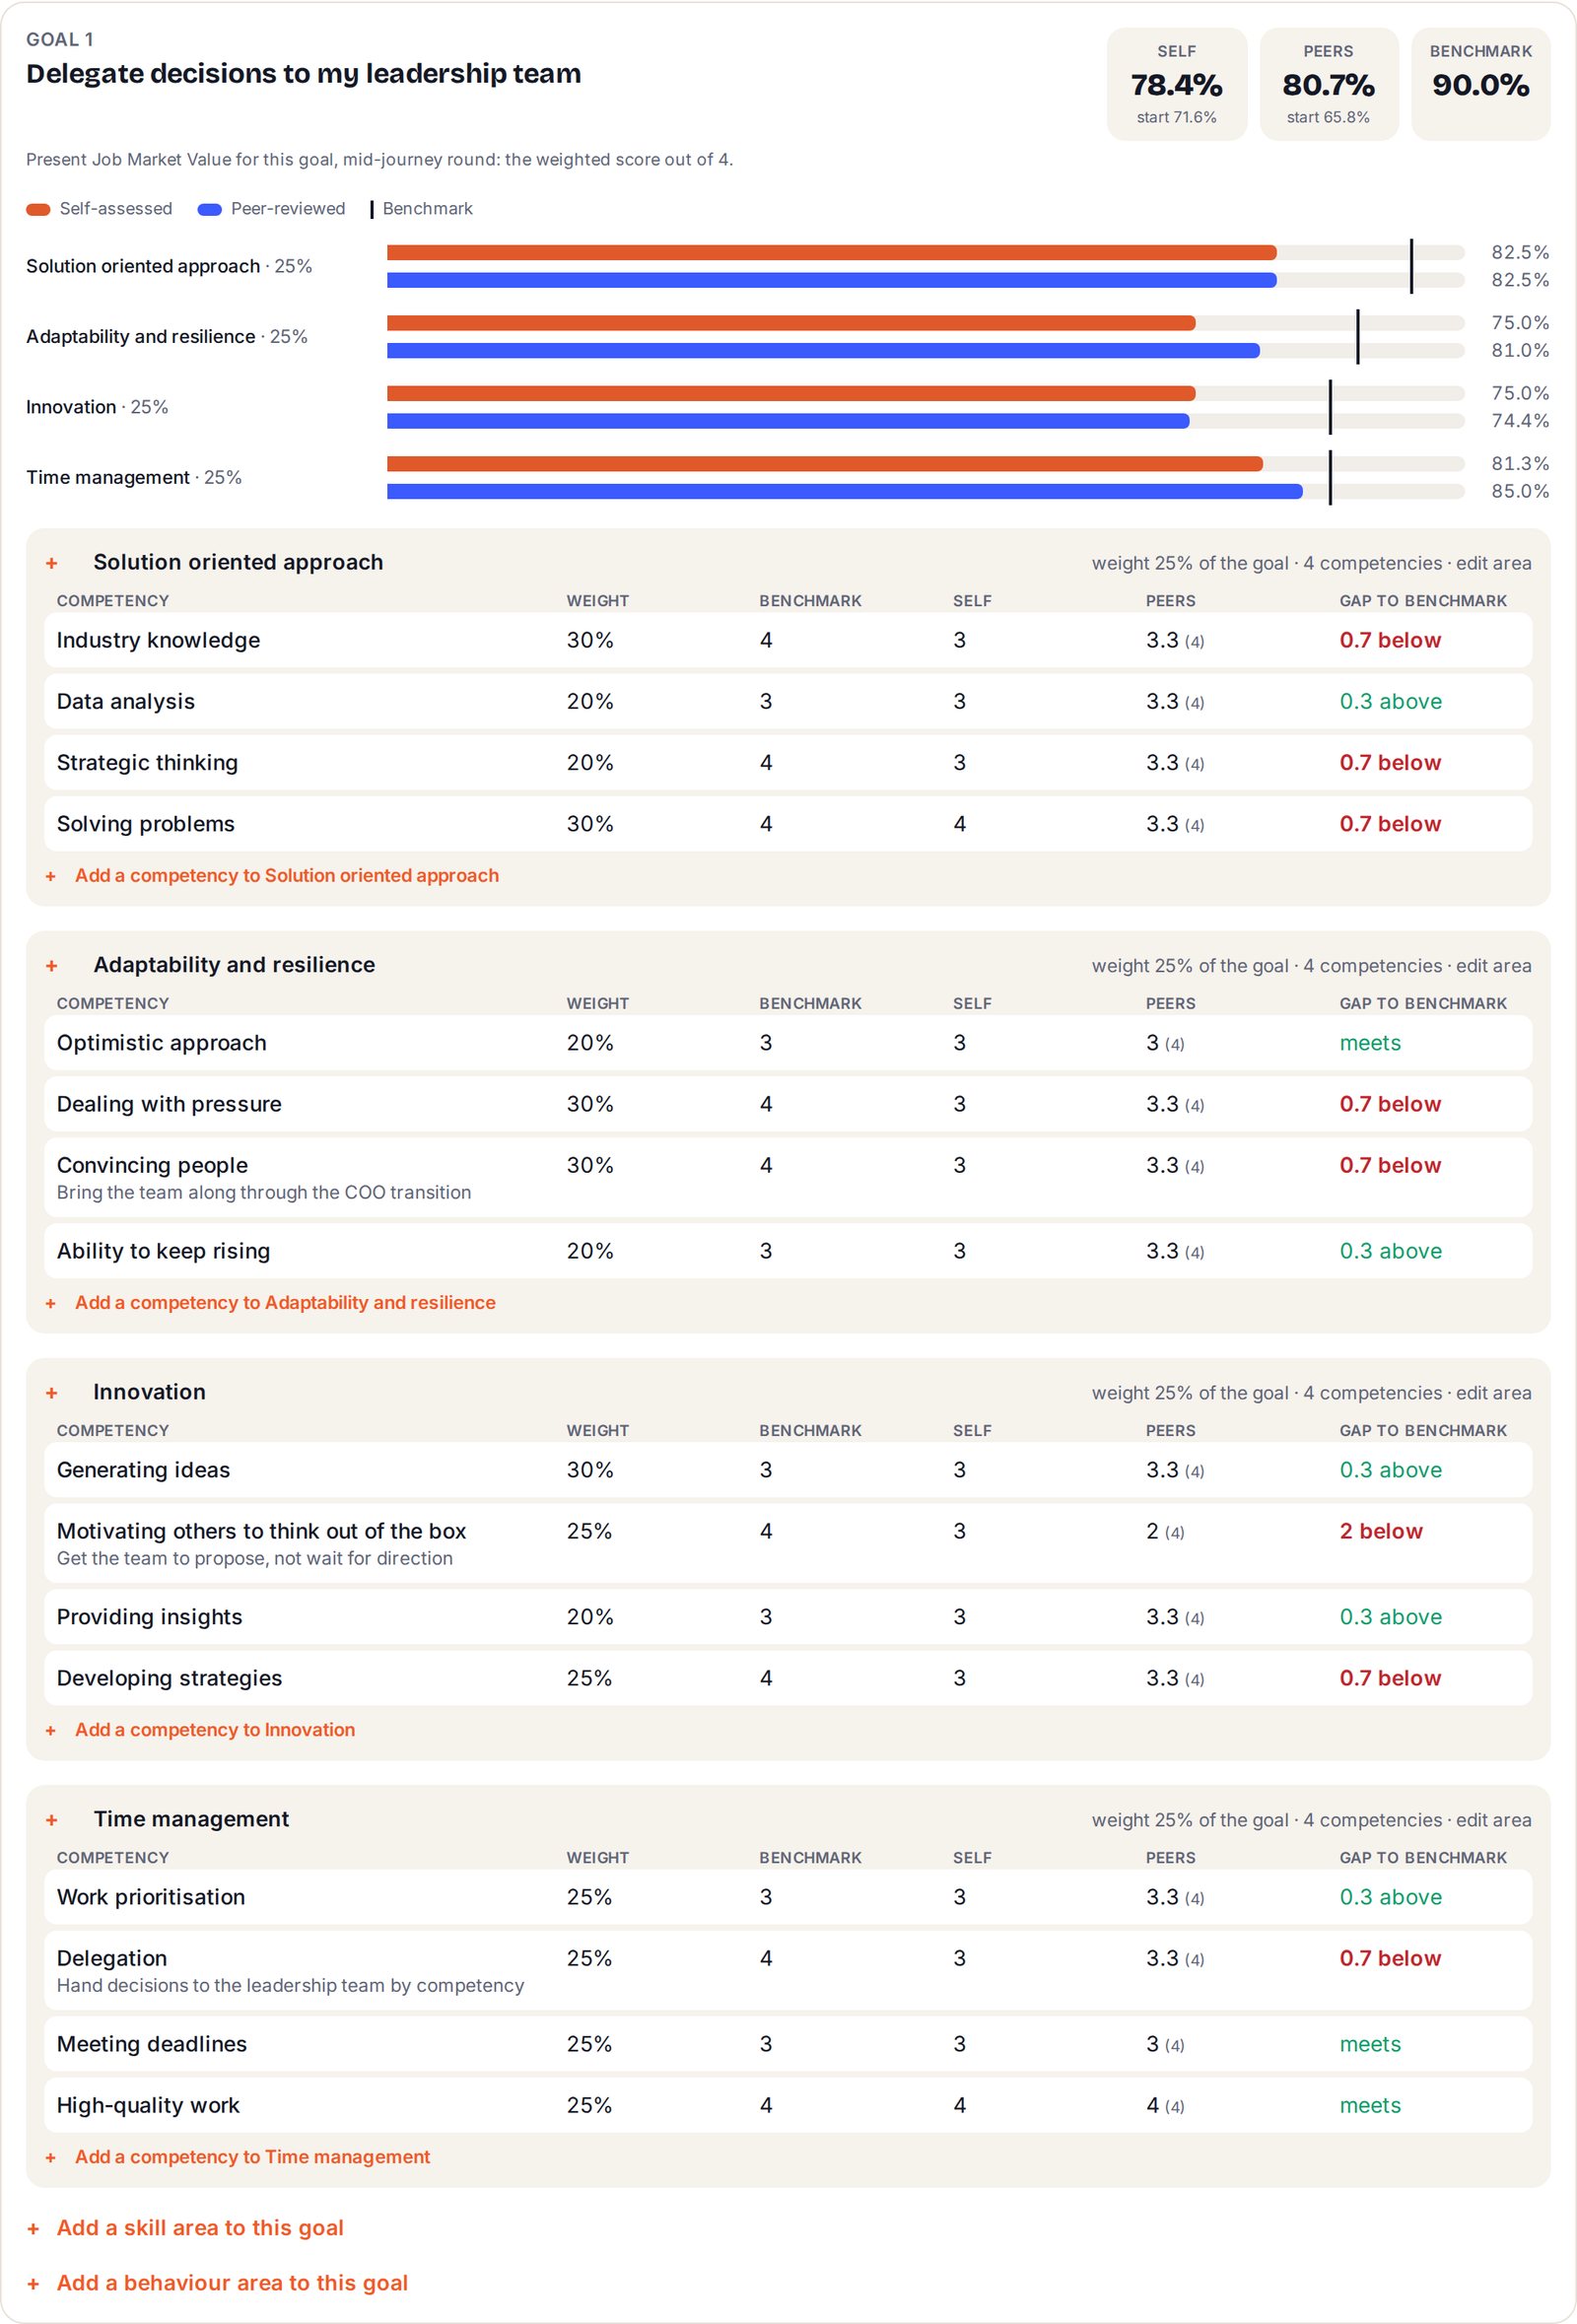Open the Solving problems competency row

[x=788, y=823]
